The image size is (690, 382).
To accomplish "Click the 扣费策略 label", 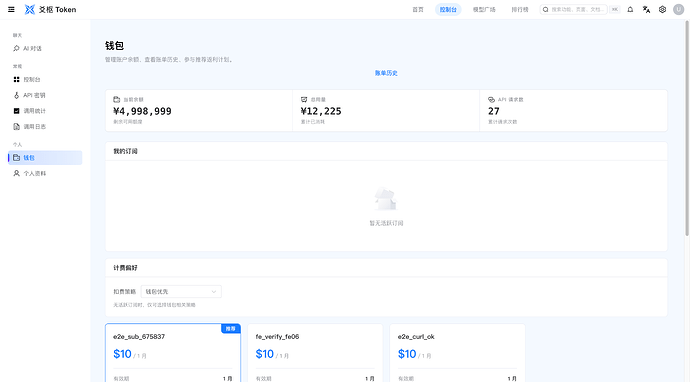I will [x=125, y=291].
